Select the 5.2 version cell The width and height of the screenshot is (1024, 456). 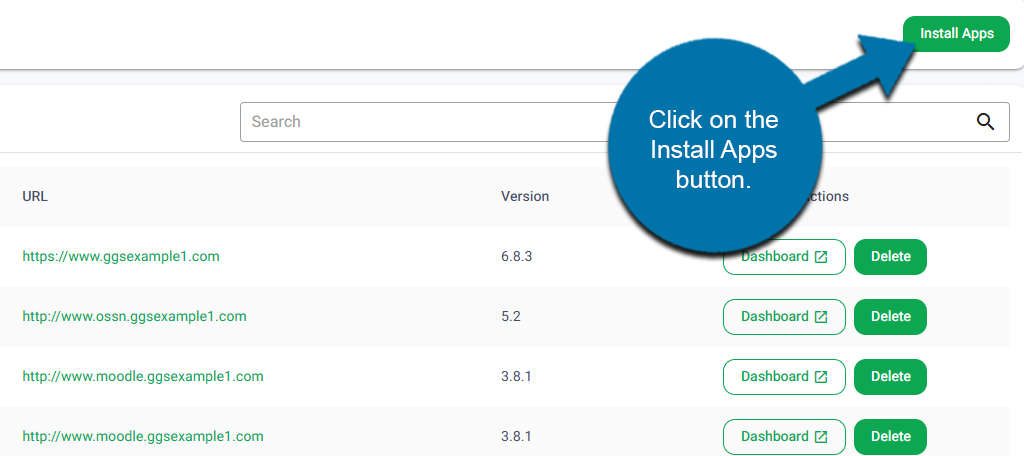click(x=511, y=316)
